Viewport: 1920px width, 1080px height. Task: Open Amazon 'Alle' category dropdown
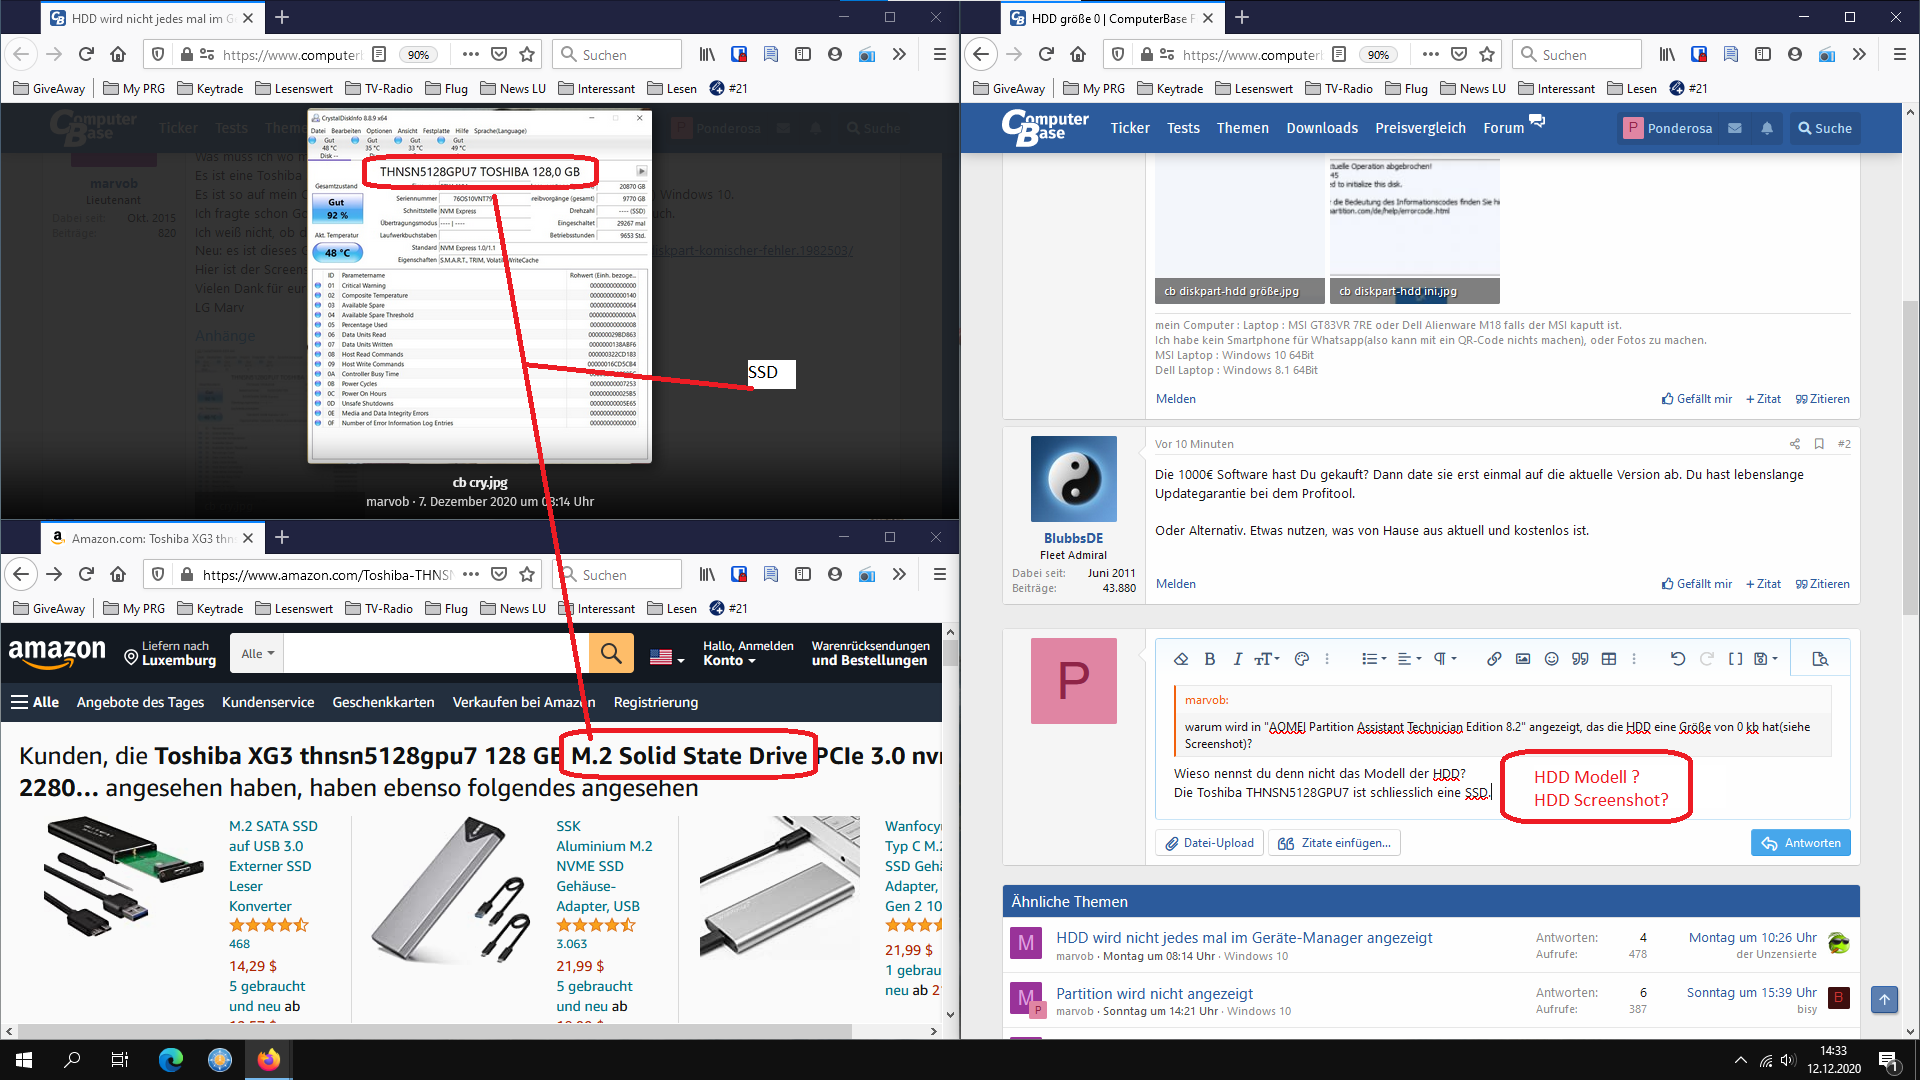tap(257, 654)
